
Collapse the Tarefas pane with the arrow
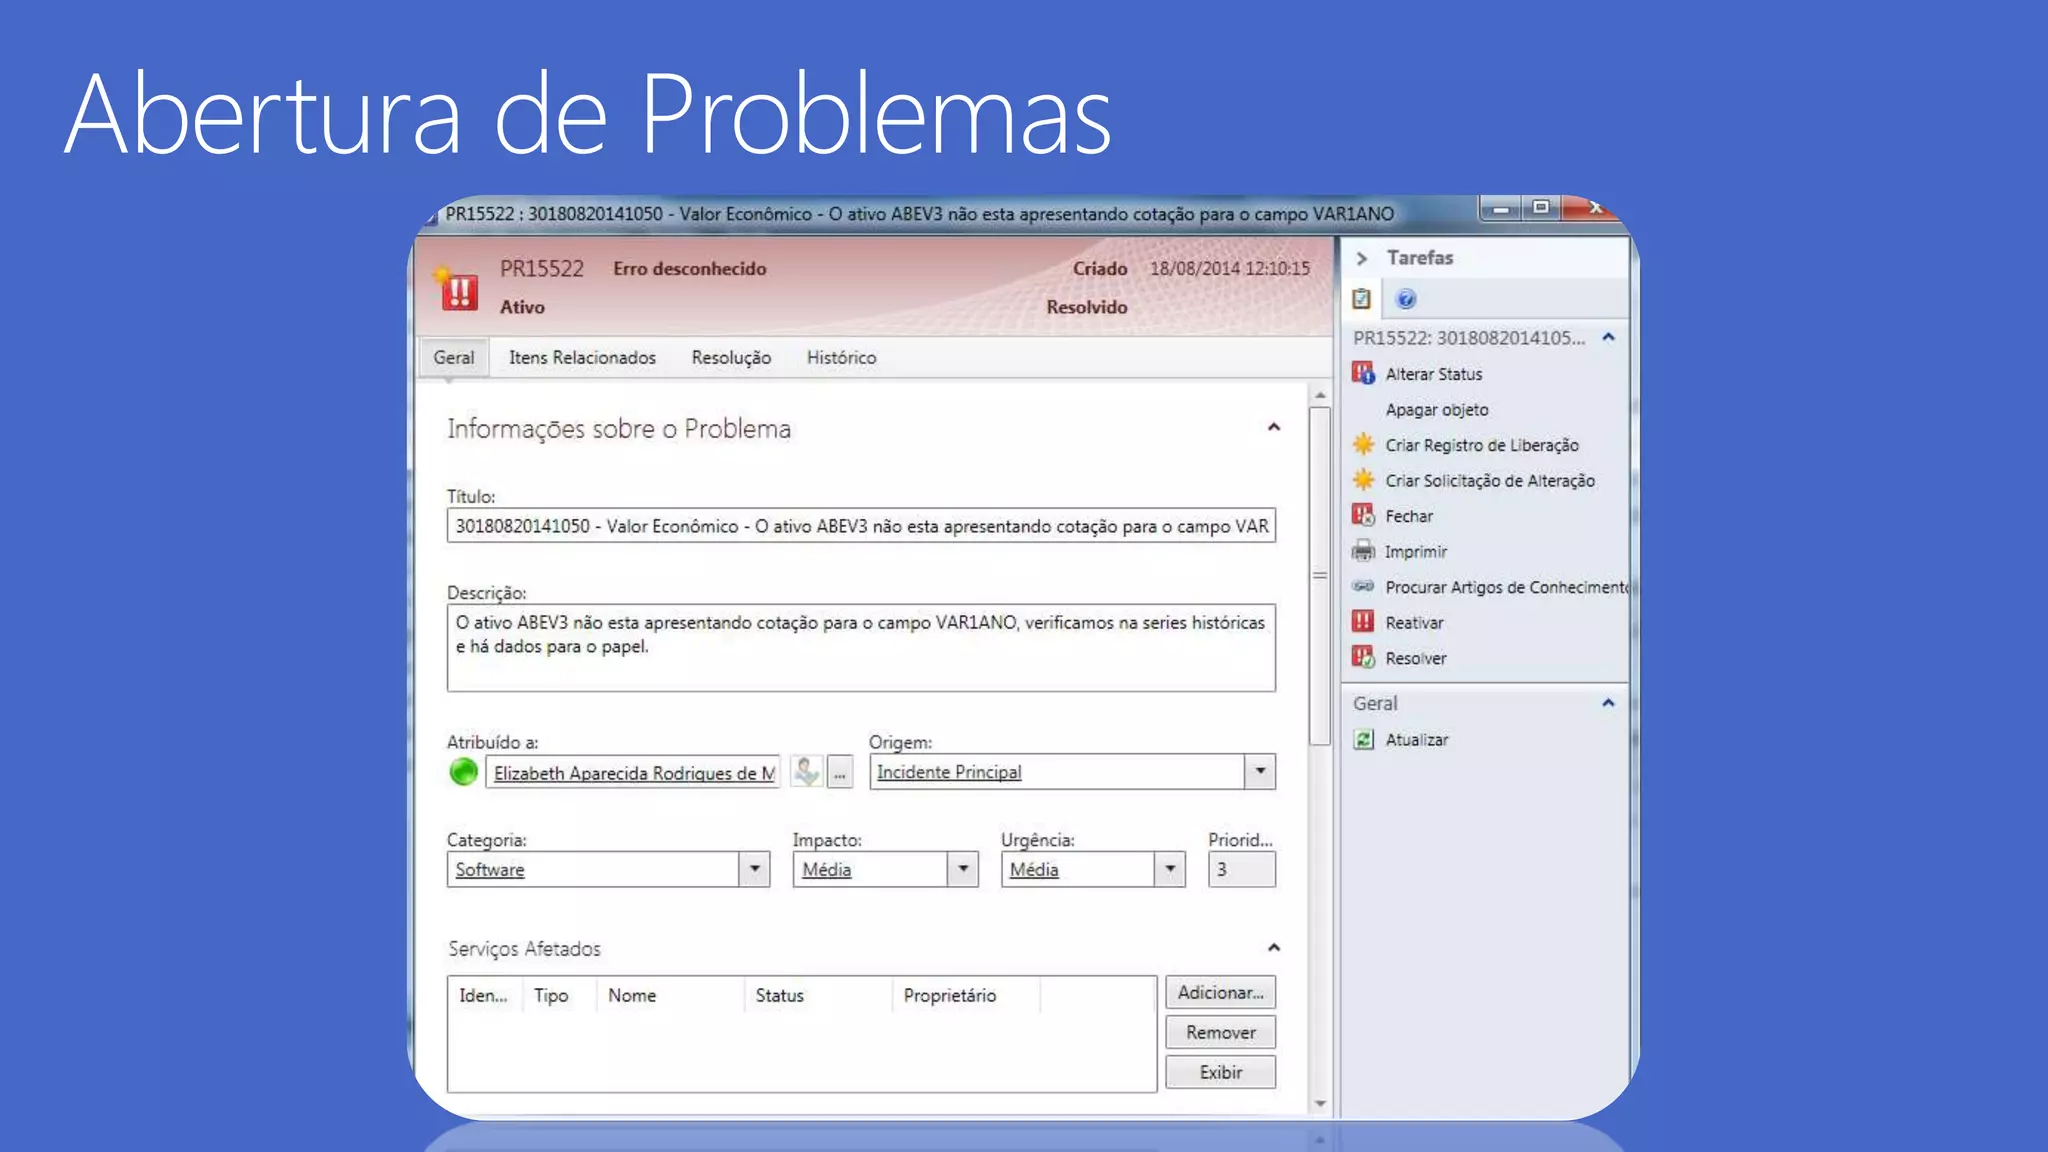(1361, 258)
